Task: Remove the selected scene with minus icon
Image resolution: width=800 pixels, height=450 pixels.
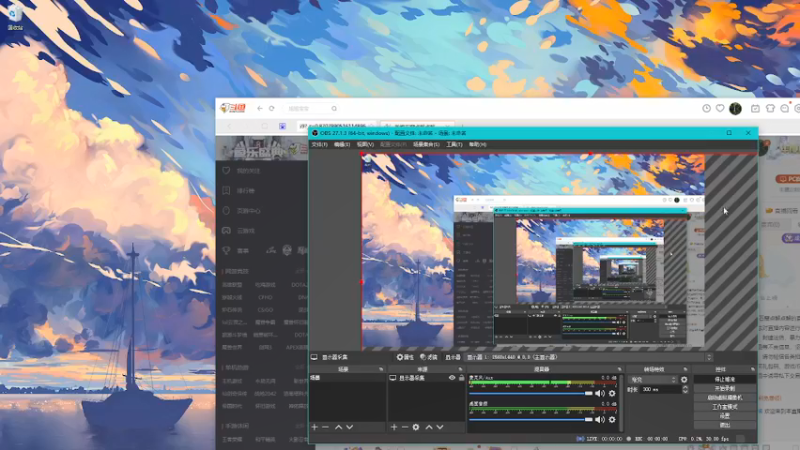Action: 326,427
